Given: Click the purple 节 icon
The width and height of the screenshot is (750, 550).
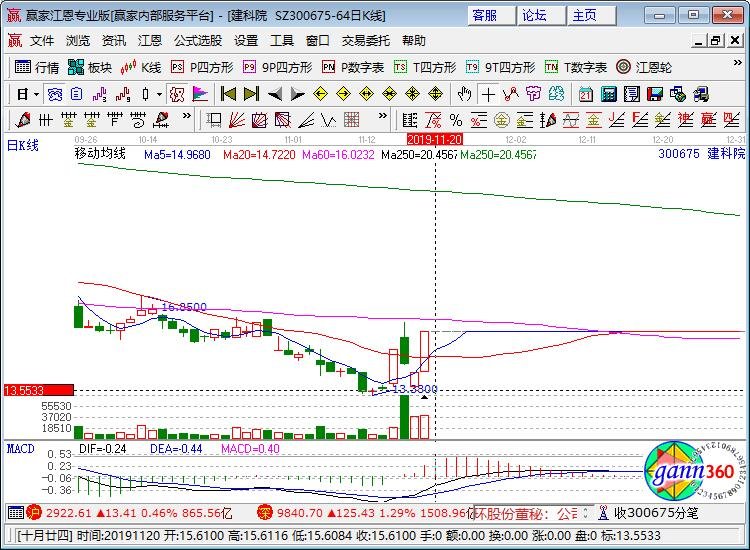Looking at the screenshot, I should (534, 94).
